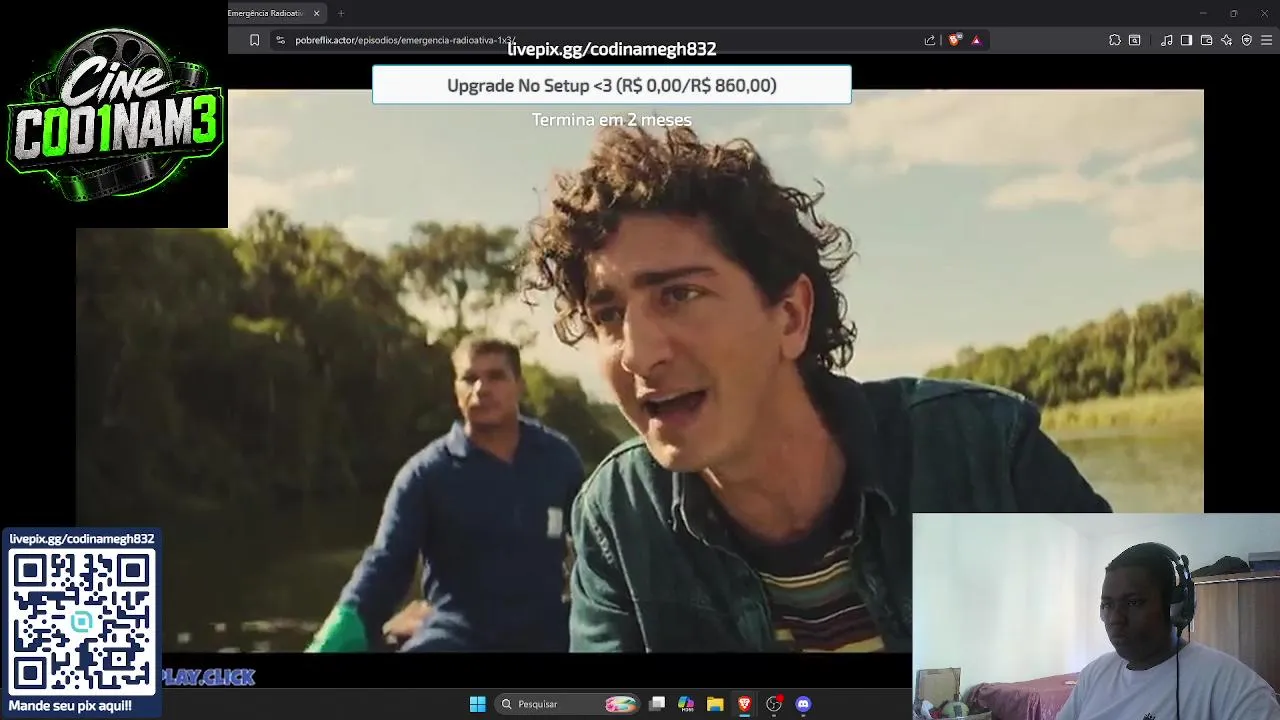Open the Brave Wallet icon
The image size is (1280, 720).
[x=1206, y=40]
